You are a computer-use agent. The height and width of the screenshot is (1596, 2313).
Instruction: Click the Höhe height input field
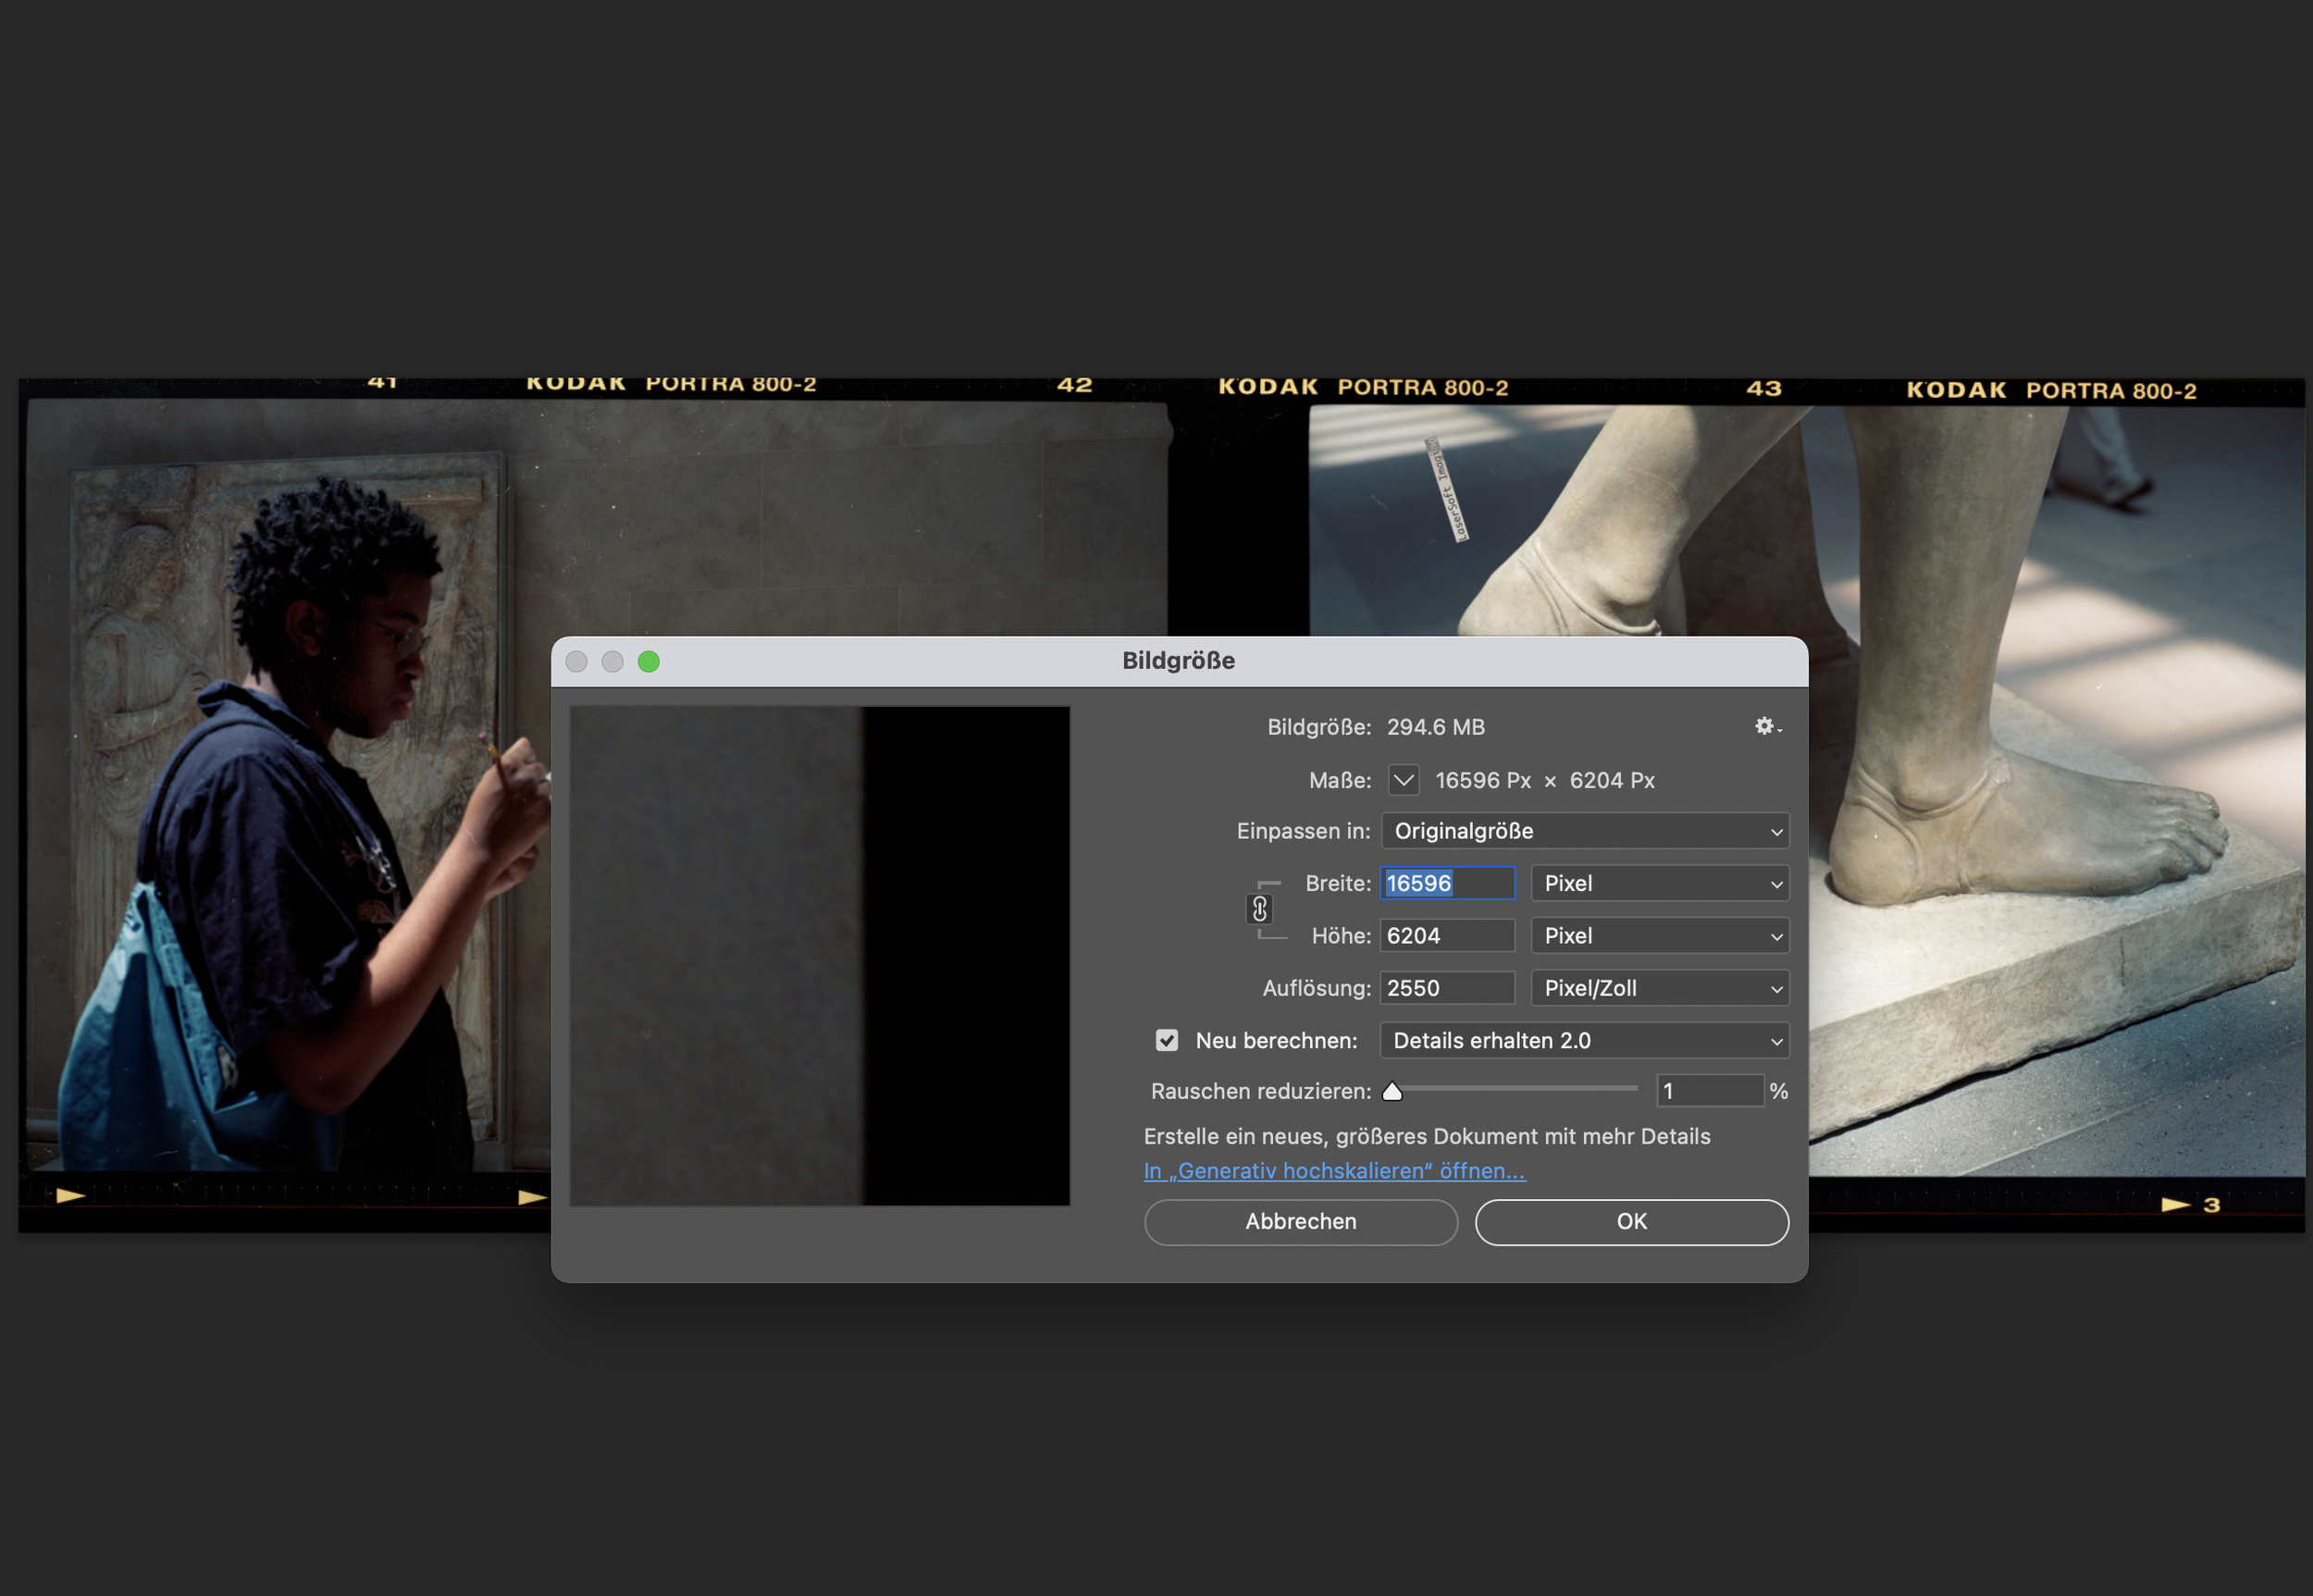[x=1446, y=936]
